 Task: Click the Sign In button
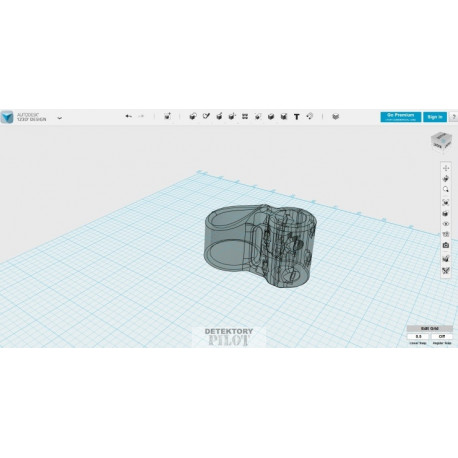(435, 117)
